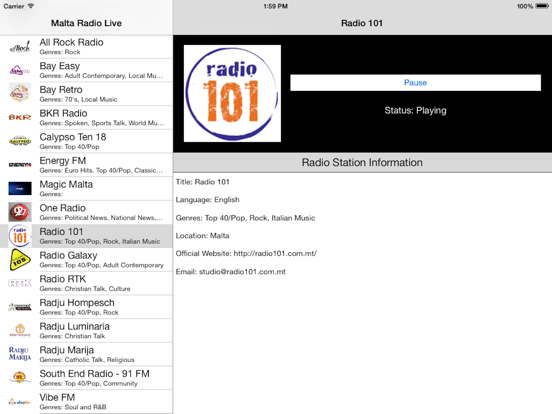Viewport: 552px width, 414px height.
Task: Tap the battery icon in status bar
Action: (x=542, y=6)
